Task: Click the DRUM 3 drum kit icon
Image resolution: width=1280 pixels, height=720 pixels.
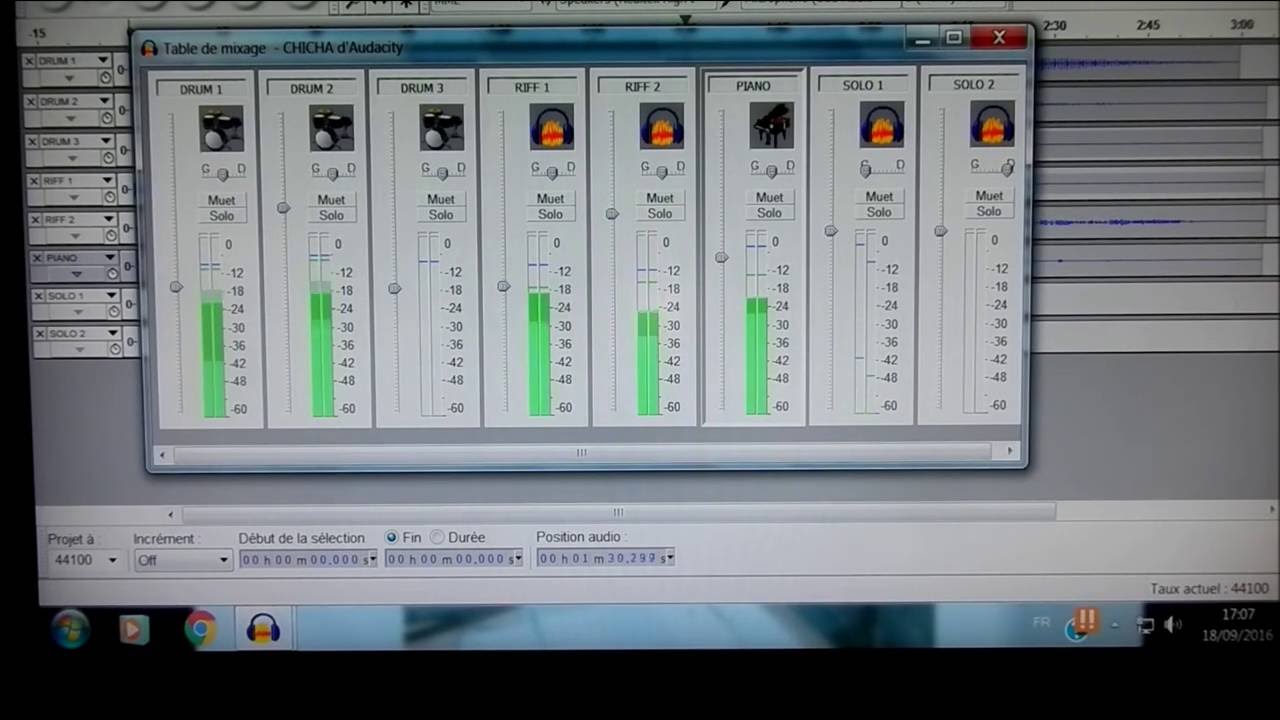Action: click(x=441, y=127)
